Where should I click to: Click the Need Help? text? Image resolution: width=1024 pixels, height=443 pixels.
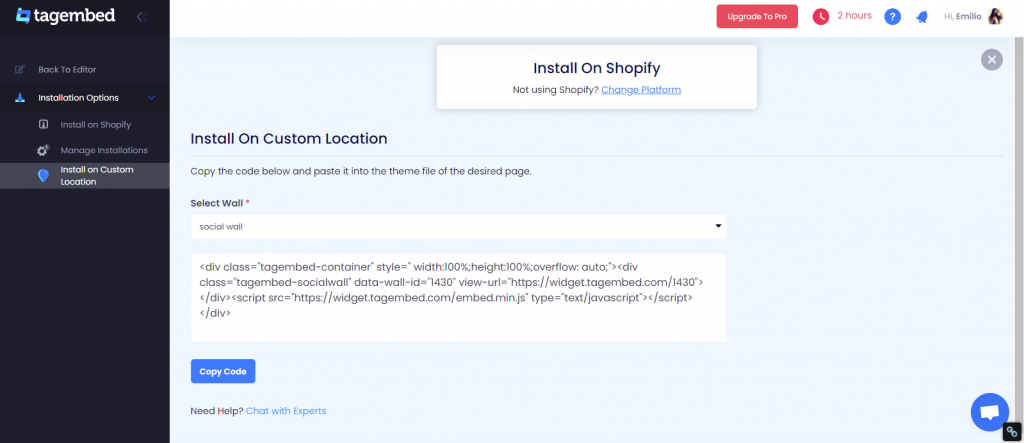(x=217, y=411)
